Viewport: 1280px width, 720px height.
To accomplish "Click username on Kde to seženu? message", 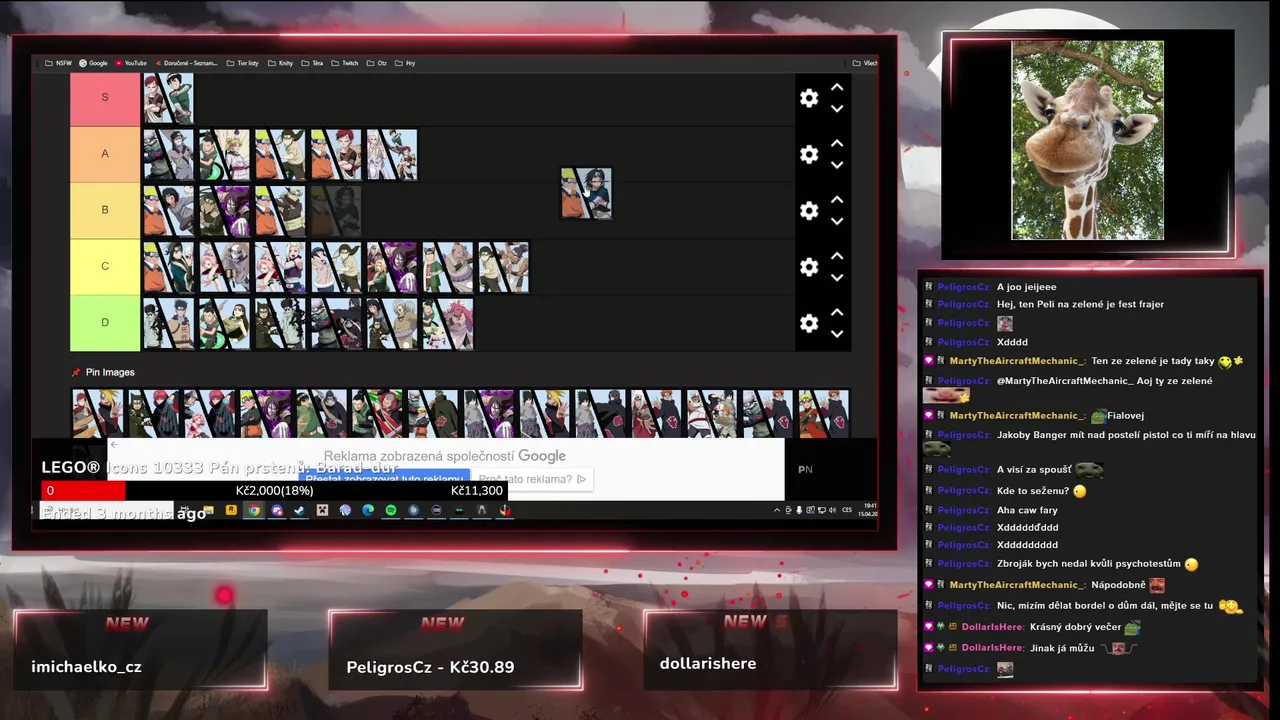I will tap(964, 490).
